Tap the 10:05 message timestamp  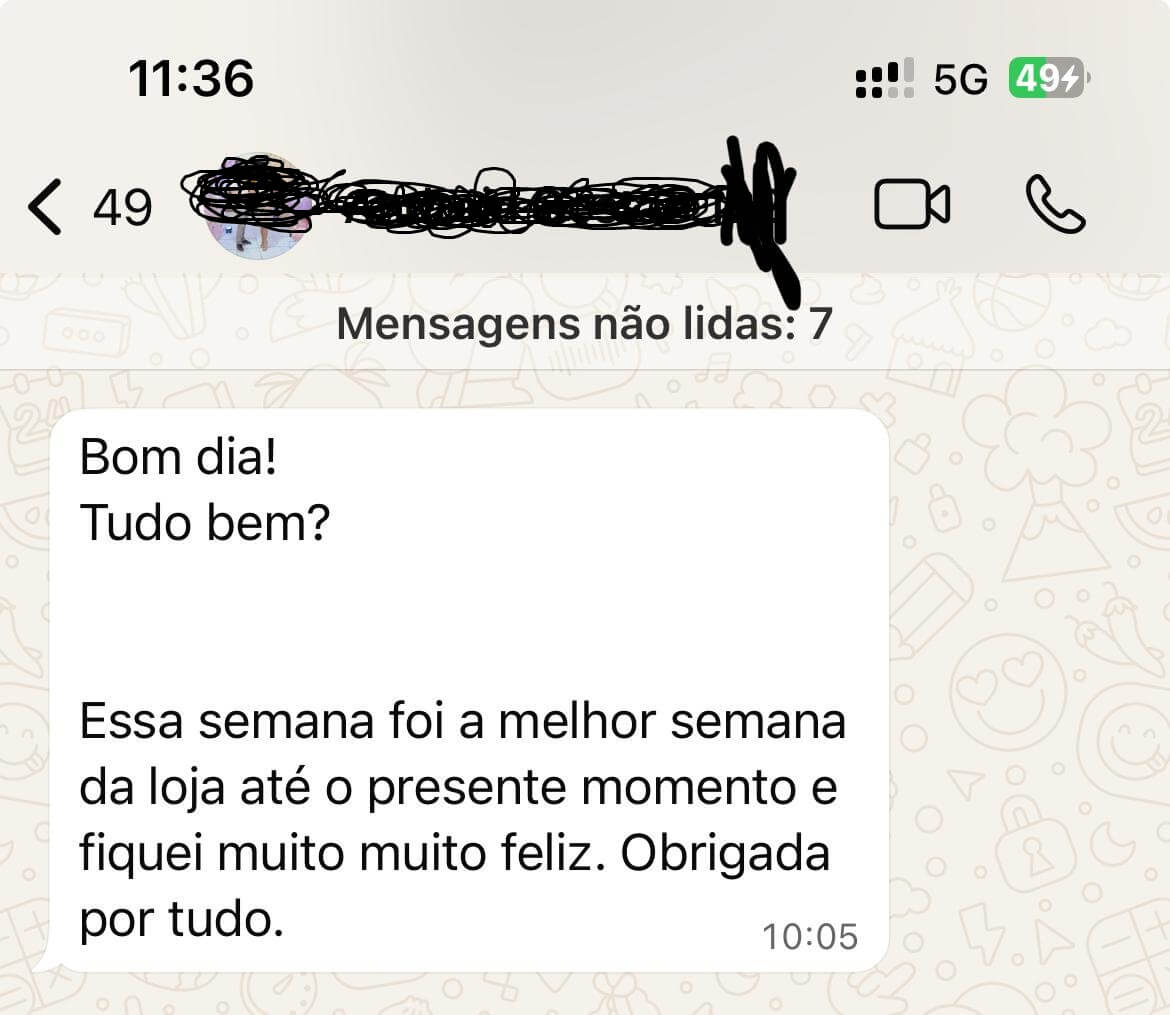pos(810,937)
